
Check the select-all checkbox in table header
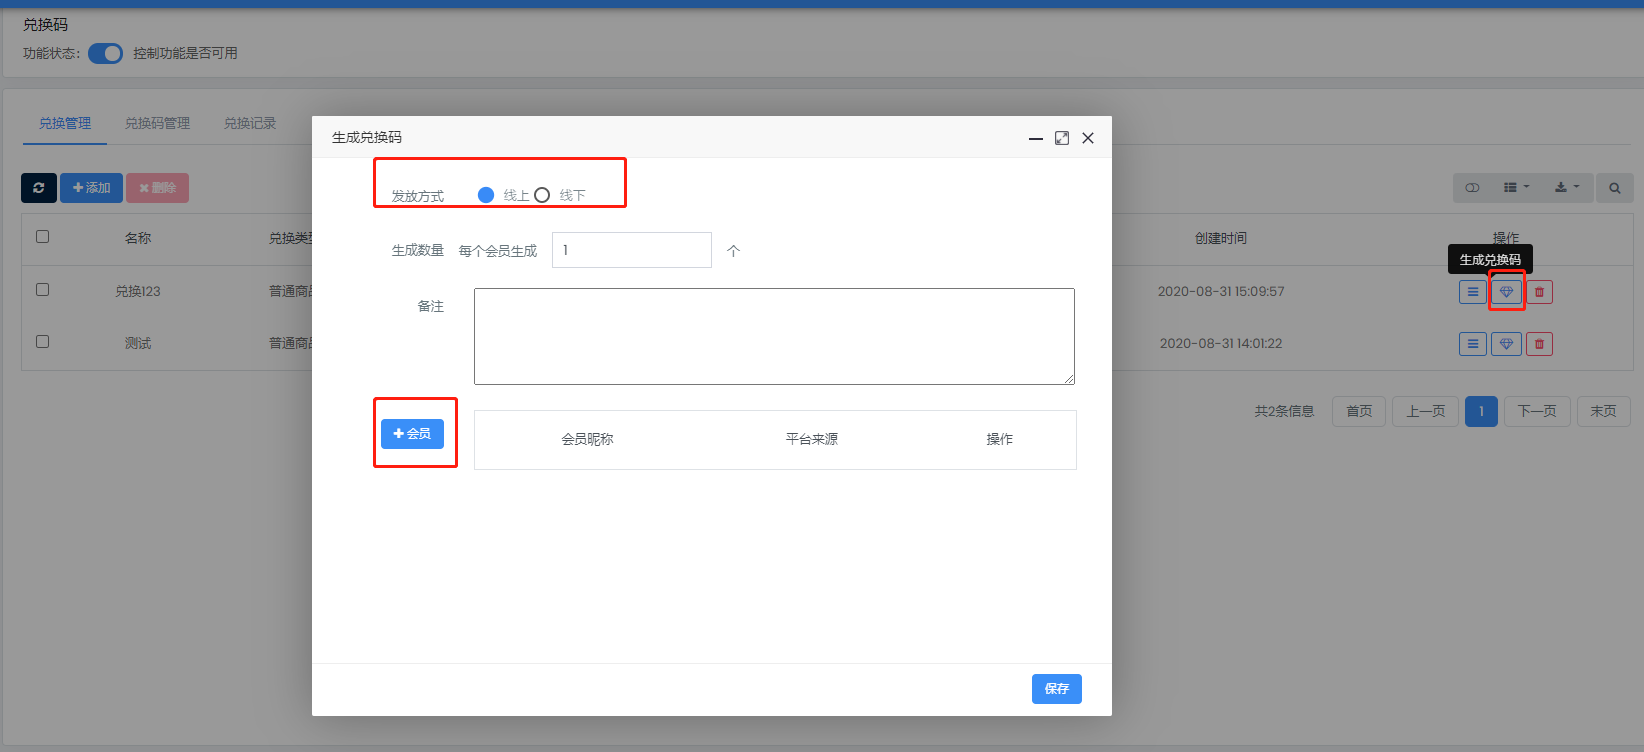(42, 237)
